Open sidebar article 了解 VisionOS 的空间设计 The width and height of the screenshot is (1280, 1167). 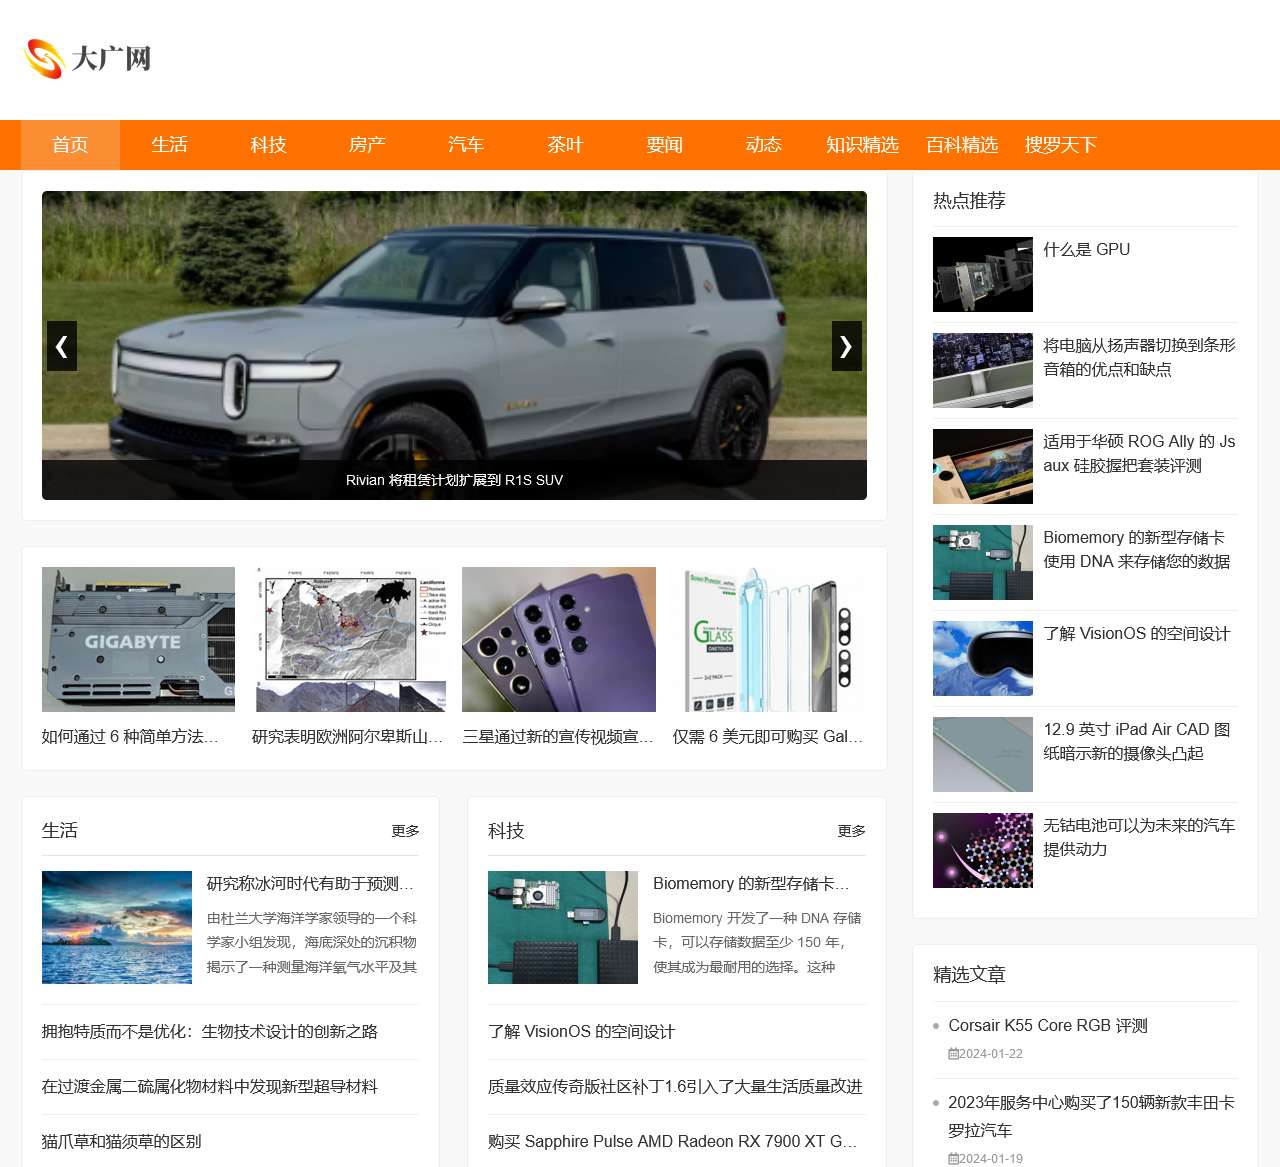tap(1137, 634)
